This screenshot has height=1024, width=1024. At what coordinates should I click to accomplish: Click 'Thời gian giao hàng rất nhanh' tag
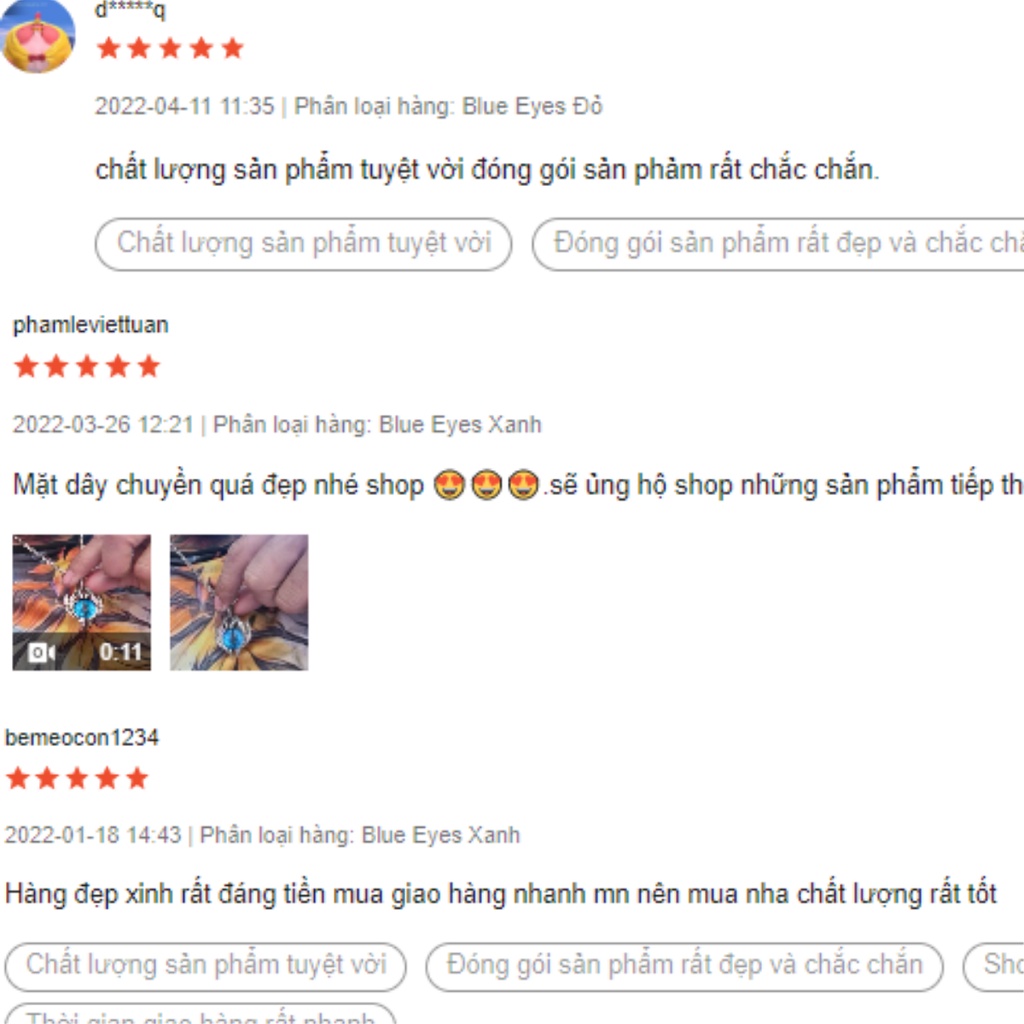(x=200, y=1014)
